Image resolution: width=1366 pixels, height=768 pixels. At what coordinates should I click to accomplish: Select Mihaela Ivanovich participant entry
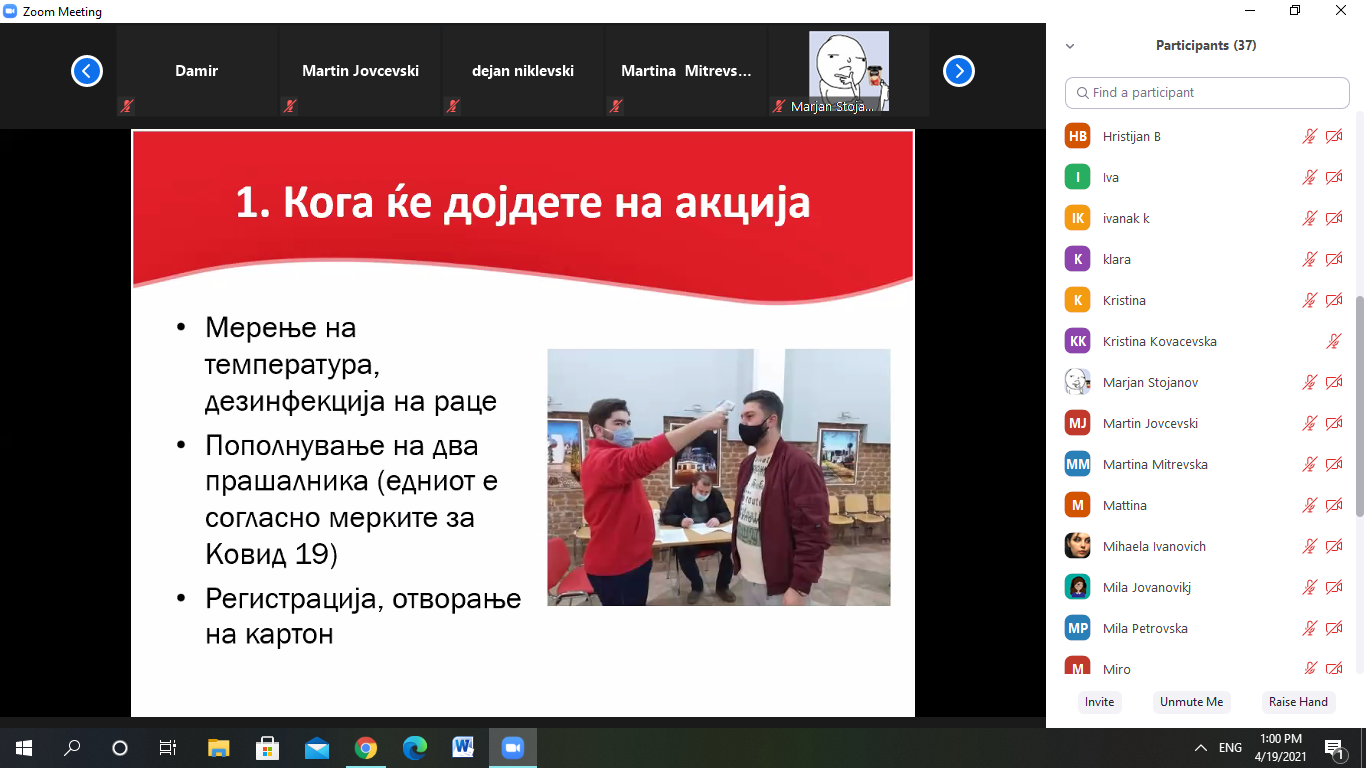point(1154,546)
